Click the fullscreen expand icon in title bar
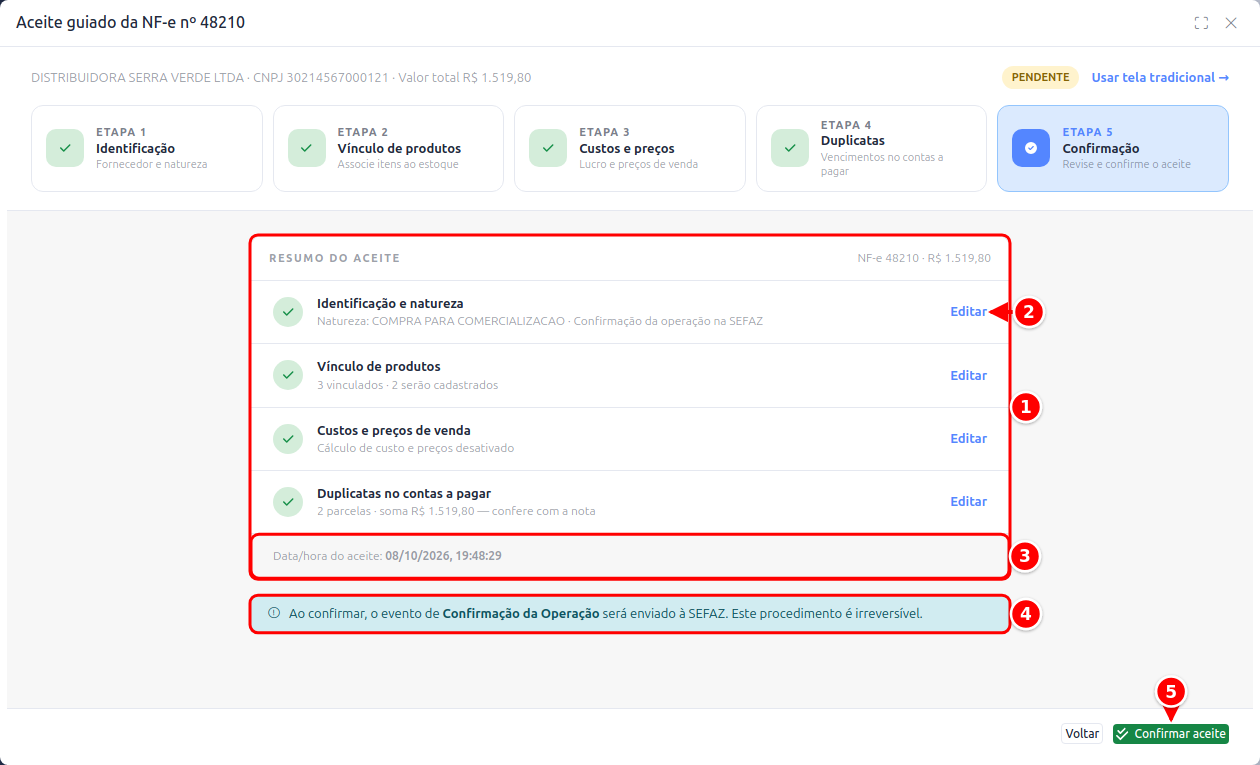1260x765 pixels. pyautogui.click(x=1201, y=23)
